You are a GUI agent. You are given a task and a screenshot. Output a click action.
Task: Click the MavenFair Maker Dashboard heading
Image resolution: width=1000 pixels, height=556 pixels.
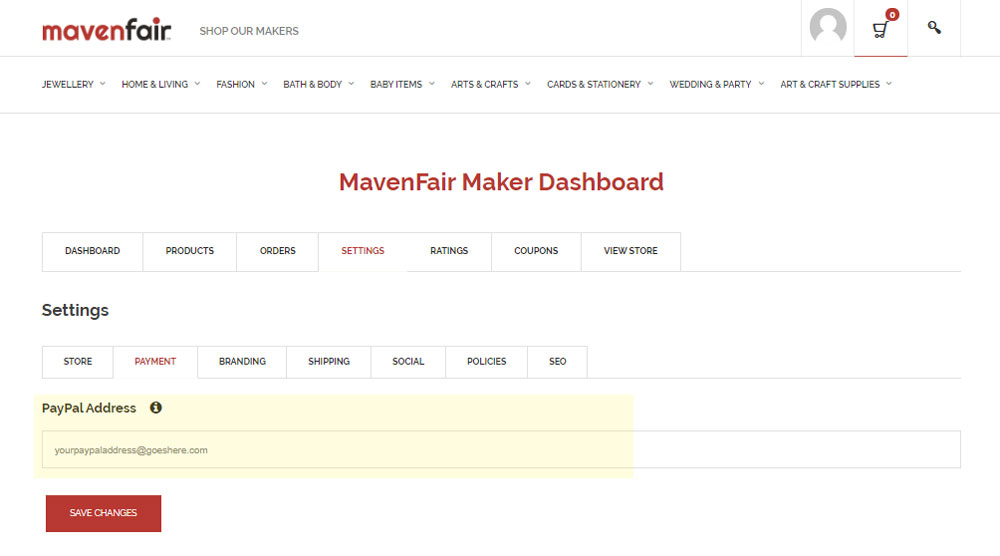[x=501, y=182]
